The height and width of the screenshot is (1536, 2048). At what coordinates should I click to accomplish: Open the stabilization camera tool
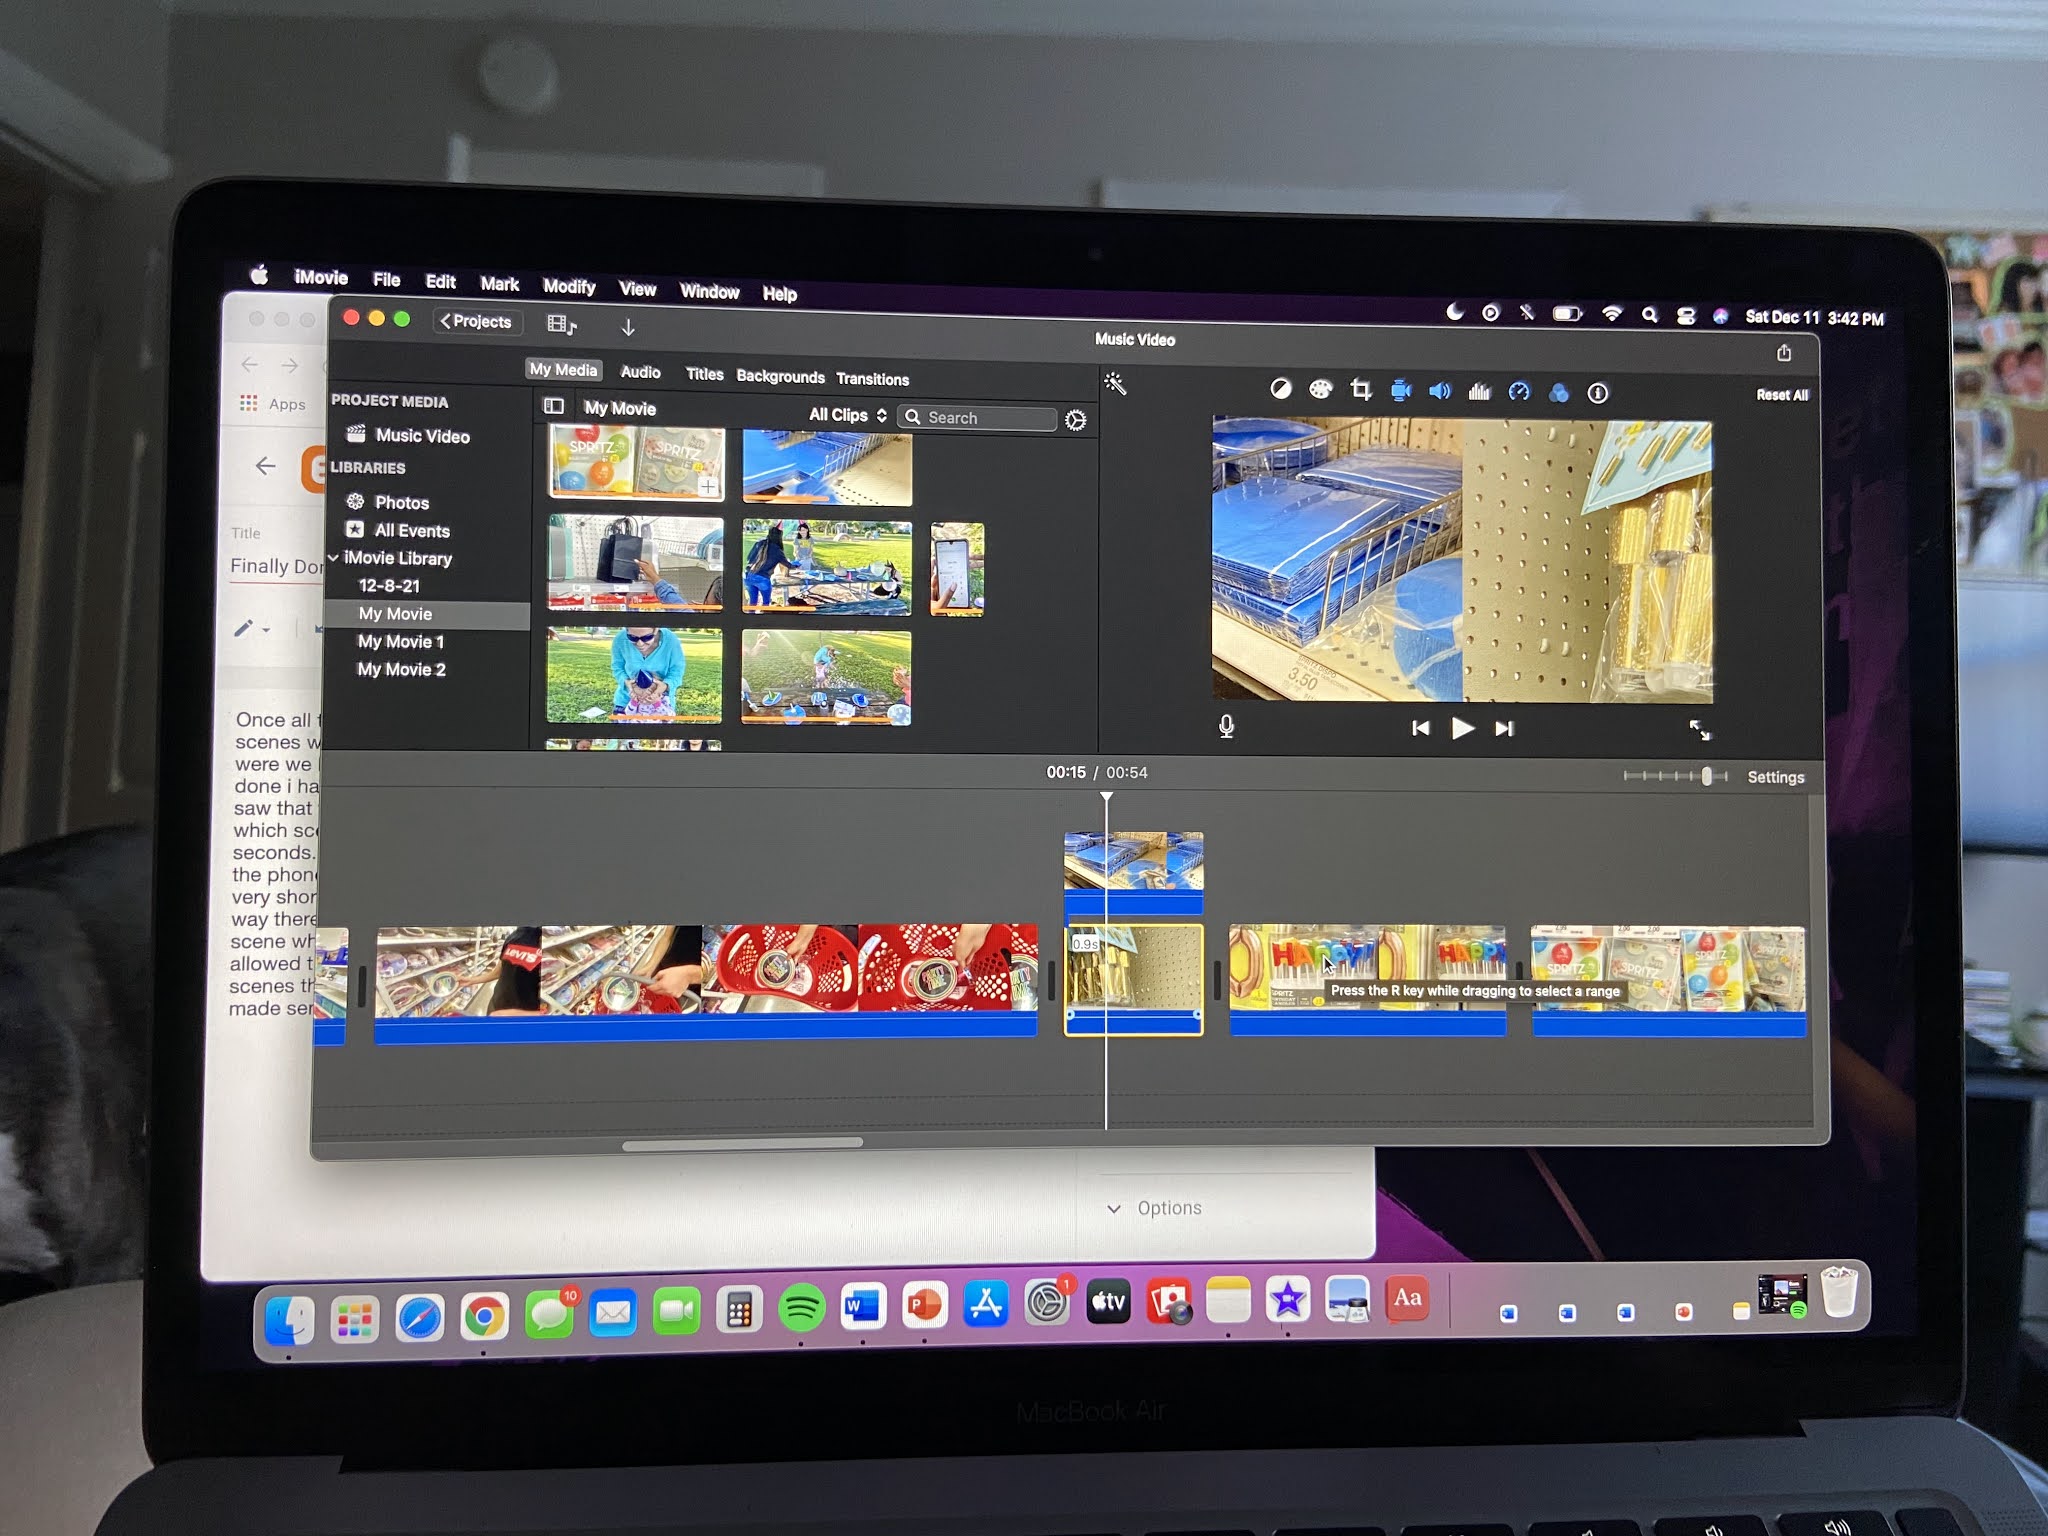click(1400, 390)
